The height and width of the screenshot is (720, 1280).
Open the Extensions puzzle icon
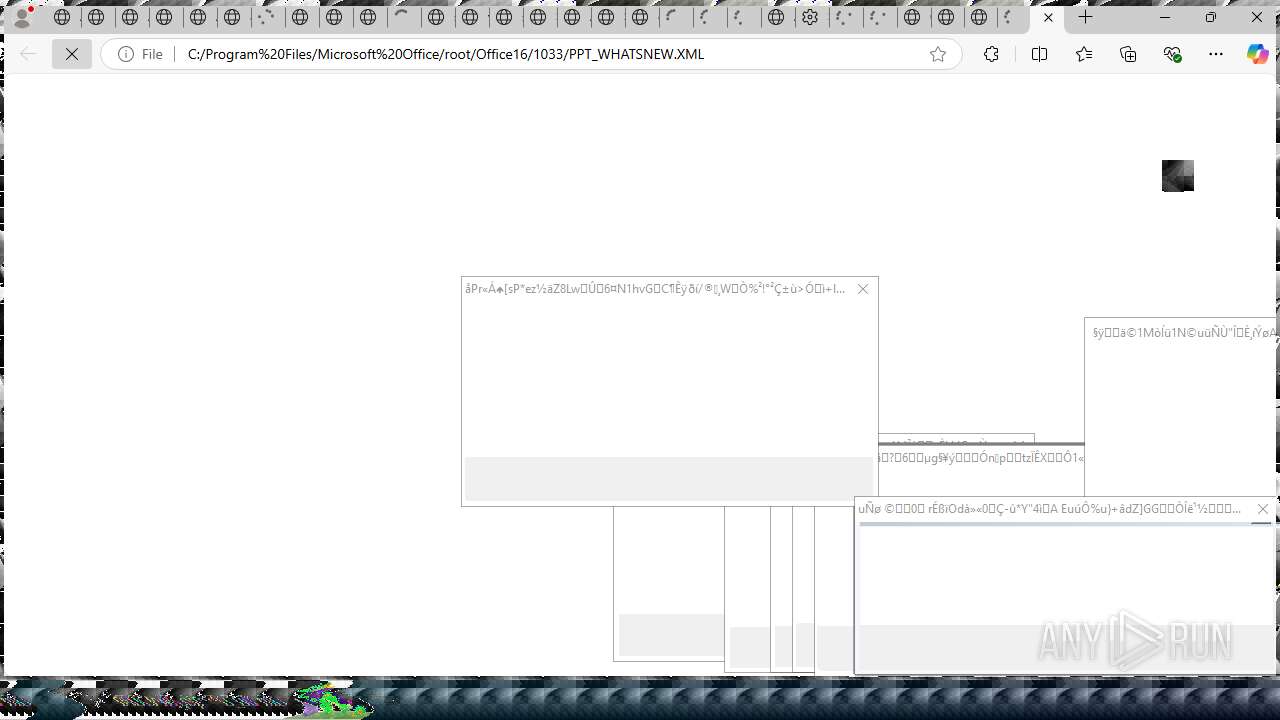pyautogui.click(x=991, y=54)
